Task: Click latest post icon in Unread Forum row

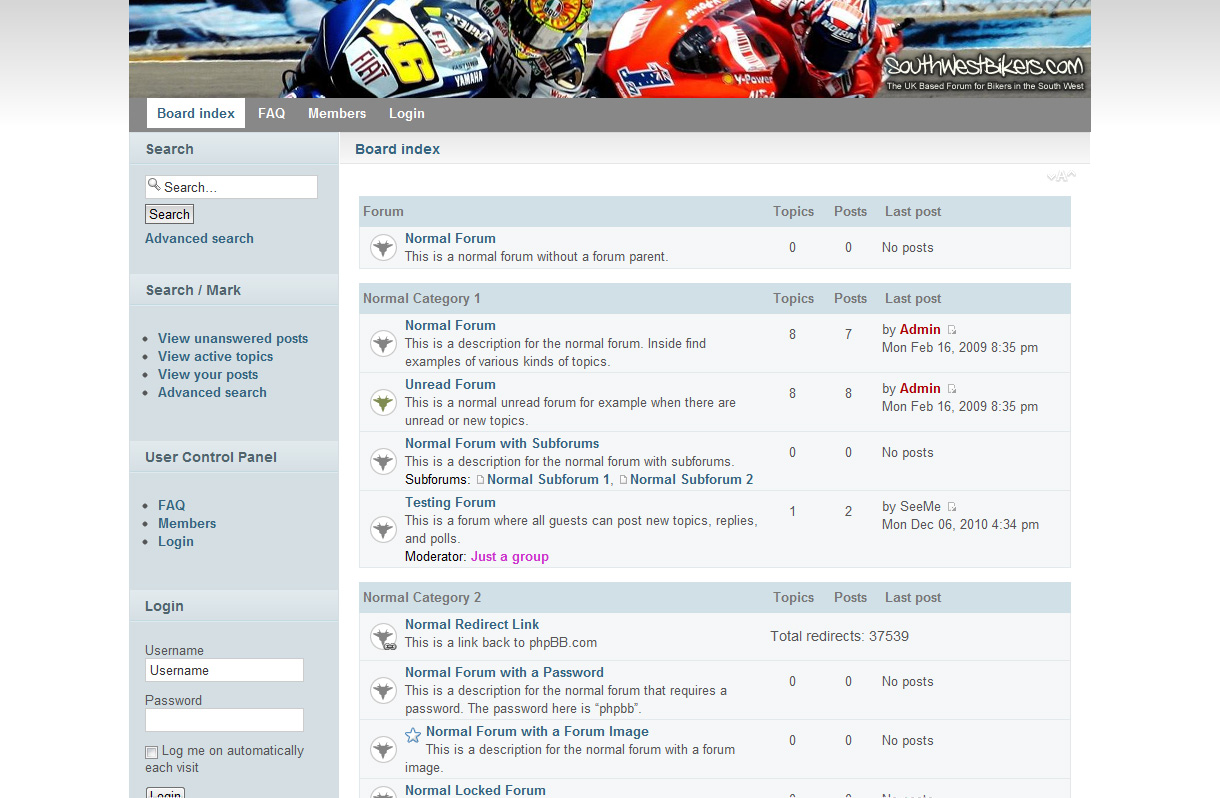Action: 952,389
